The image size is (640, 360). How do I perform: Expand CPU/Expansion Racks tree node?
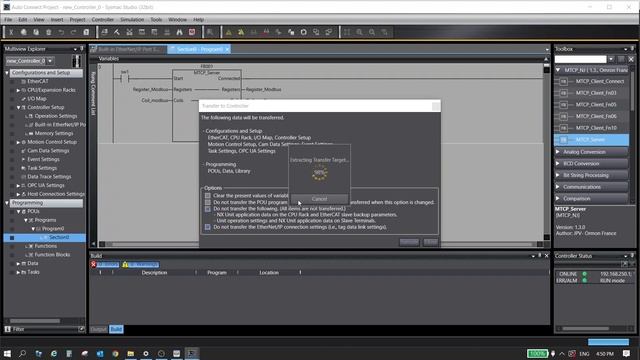[x=18, y=90]
